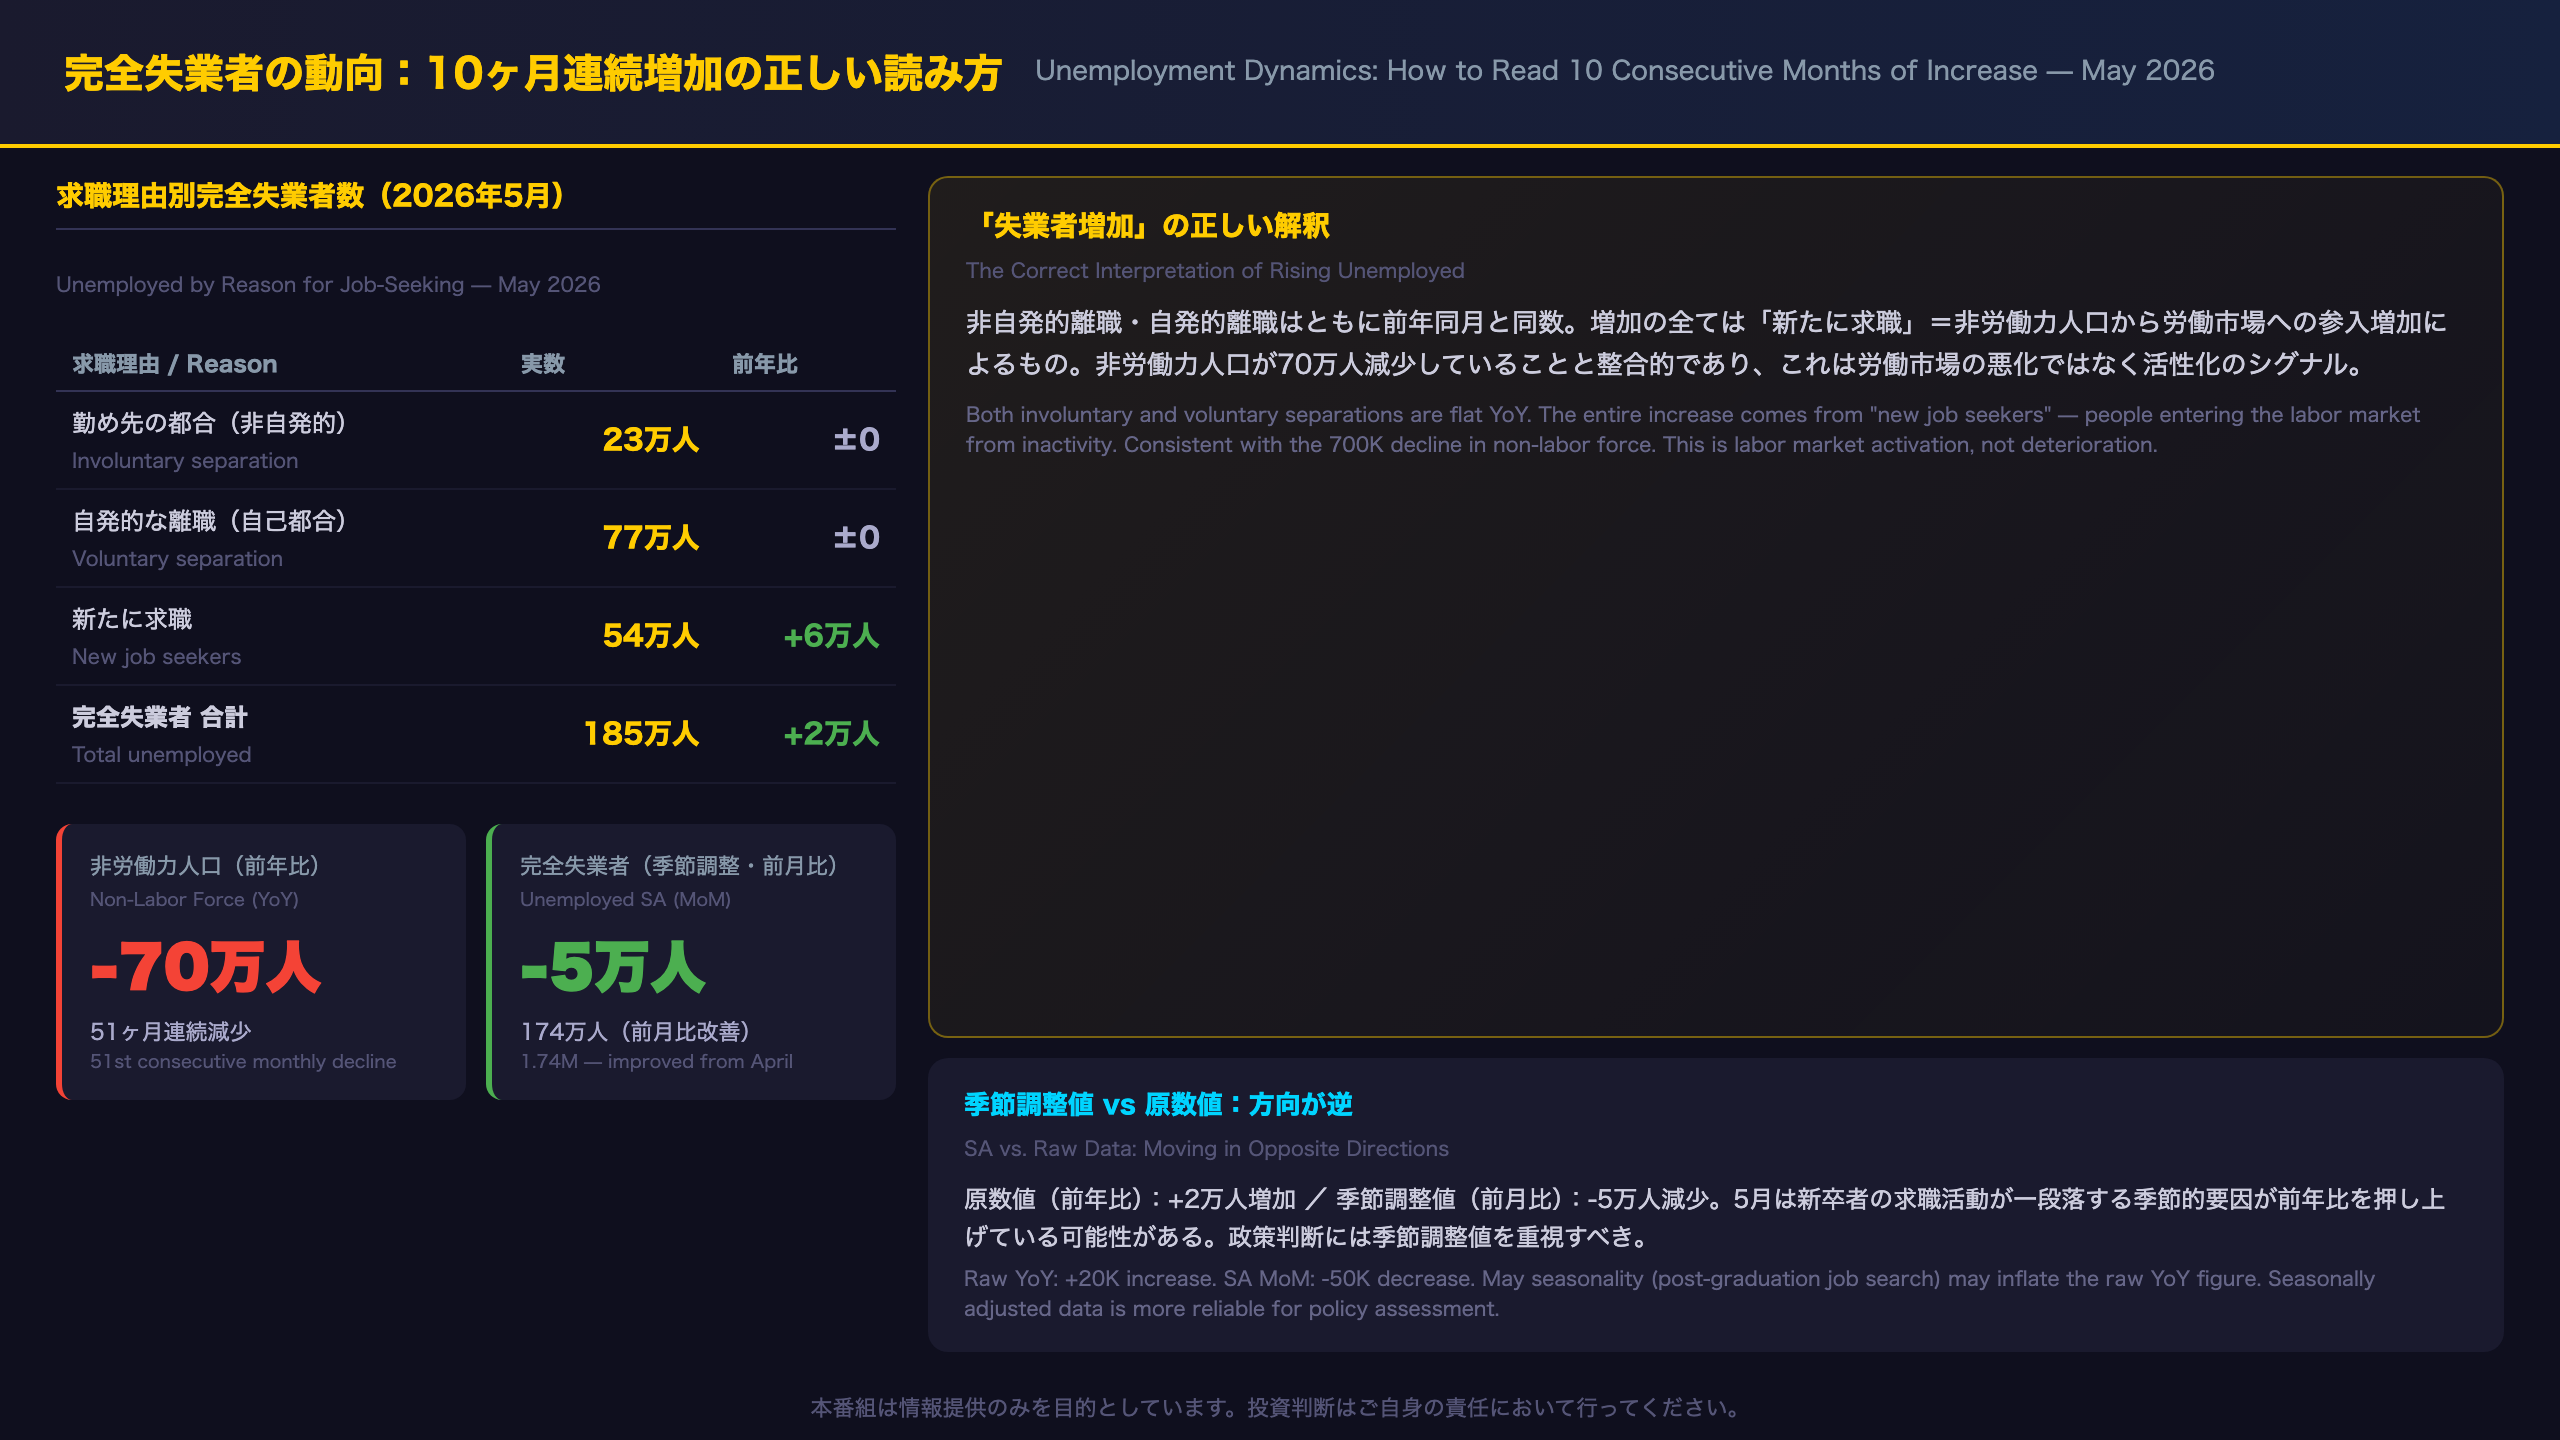Click the 季節調整値 vs 原数値 heading

1158,1105
